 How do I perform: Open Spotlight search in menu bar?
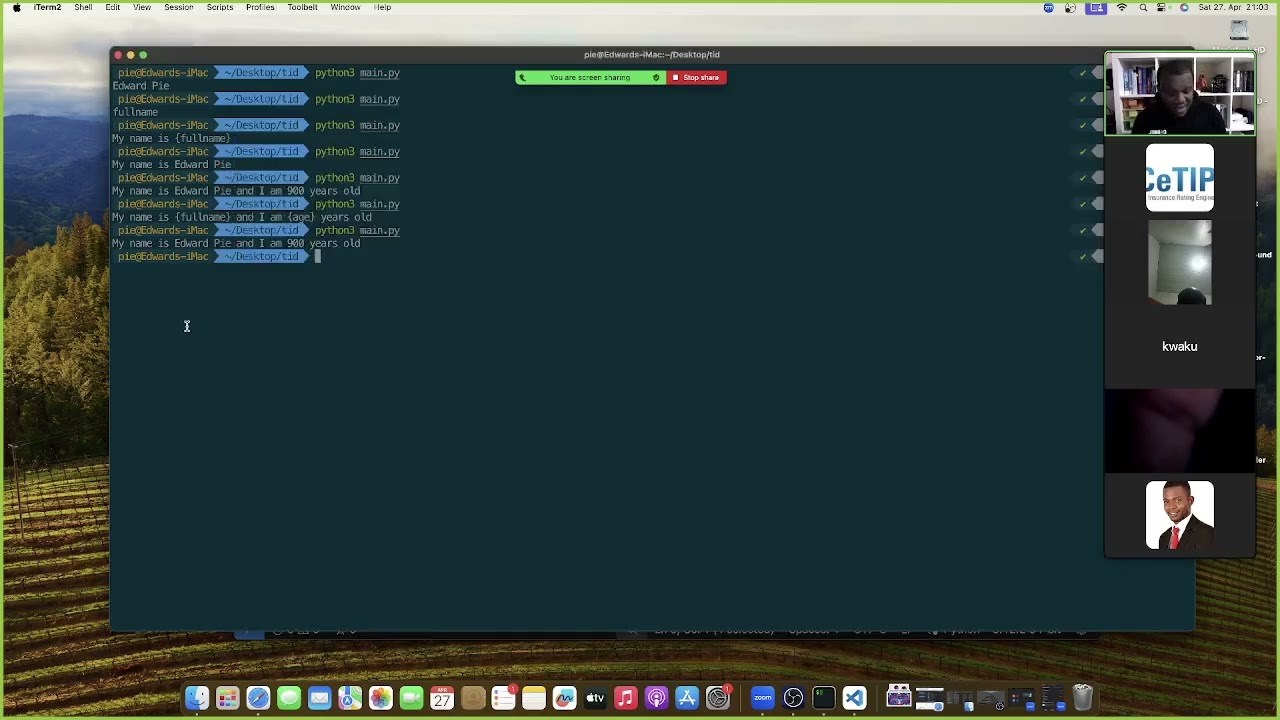click(1143, 7)
